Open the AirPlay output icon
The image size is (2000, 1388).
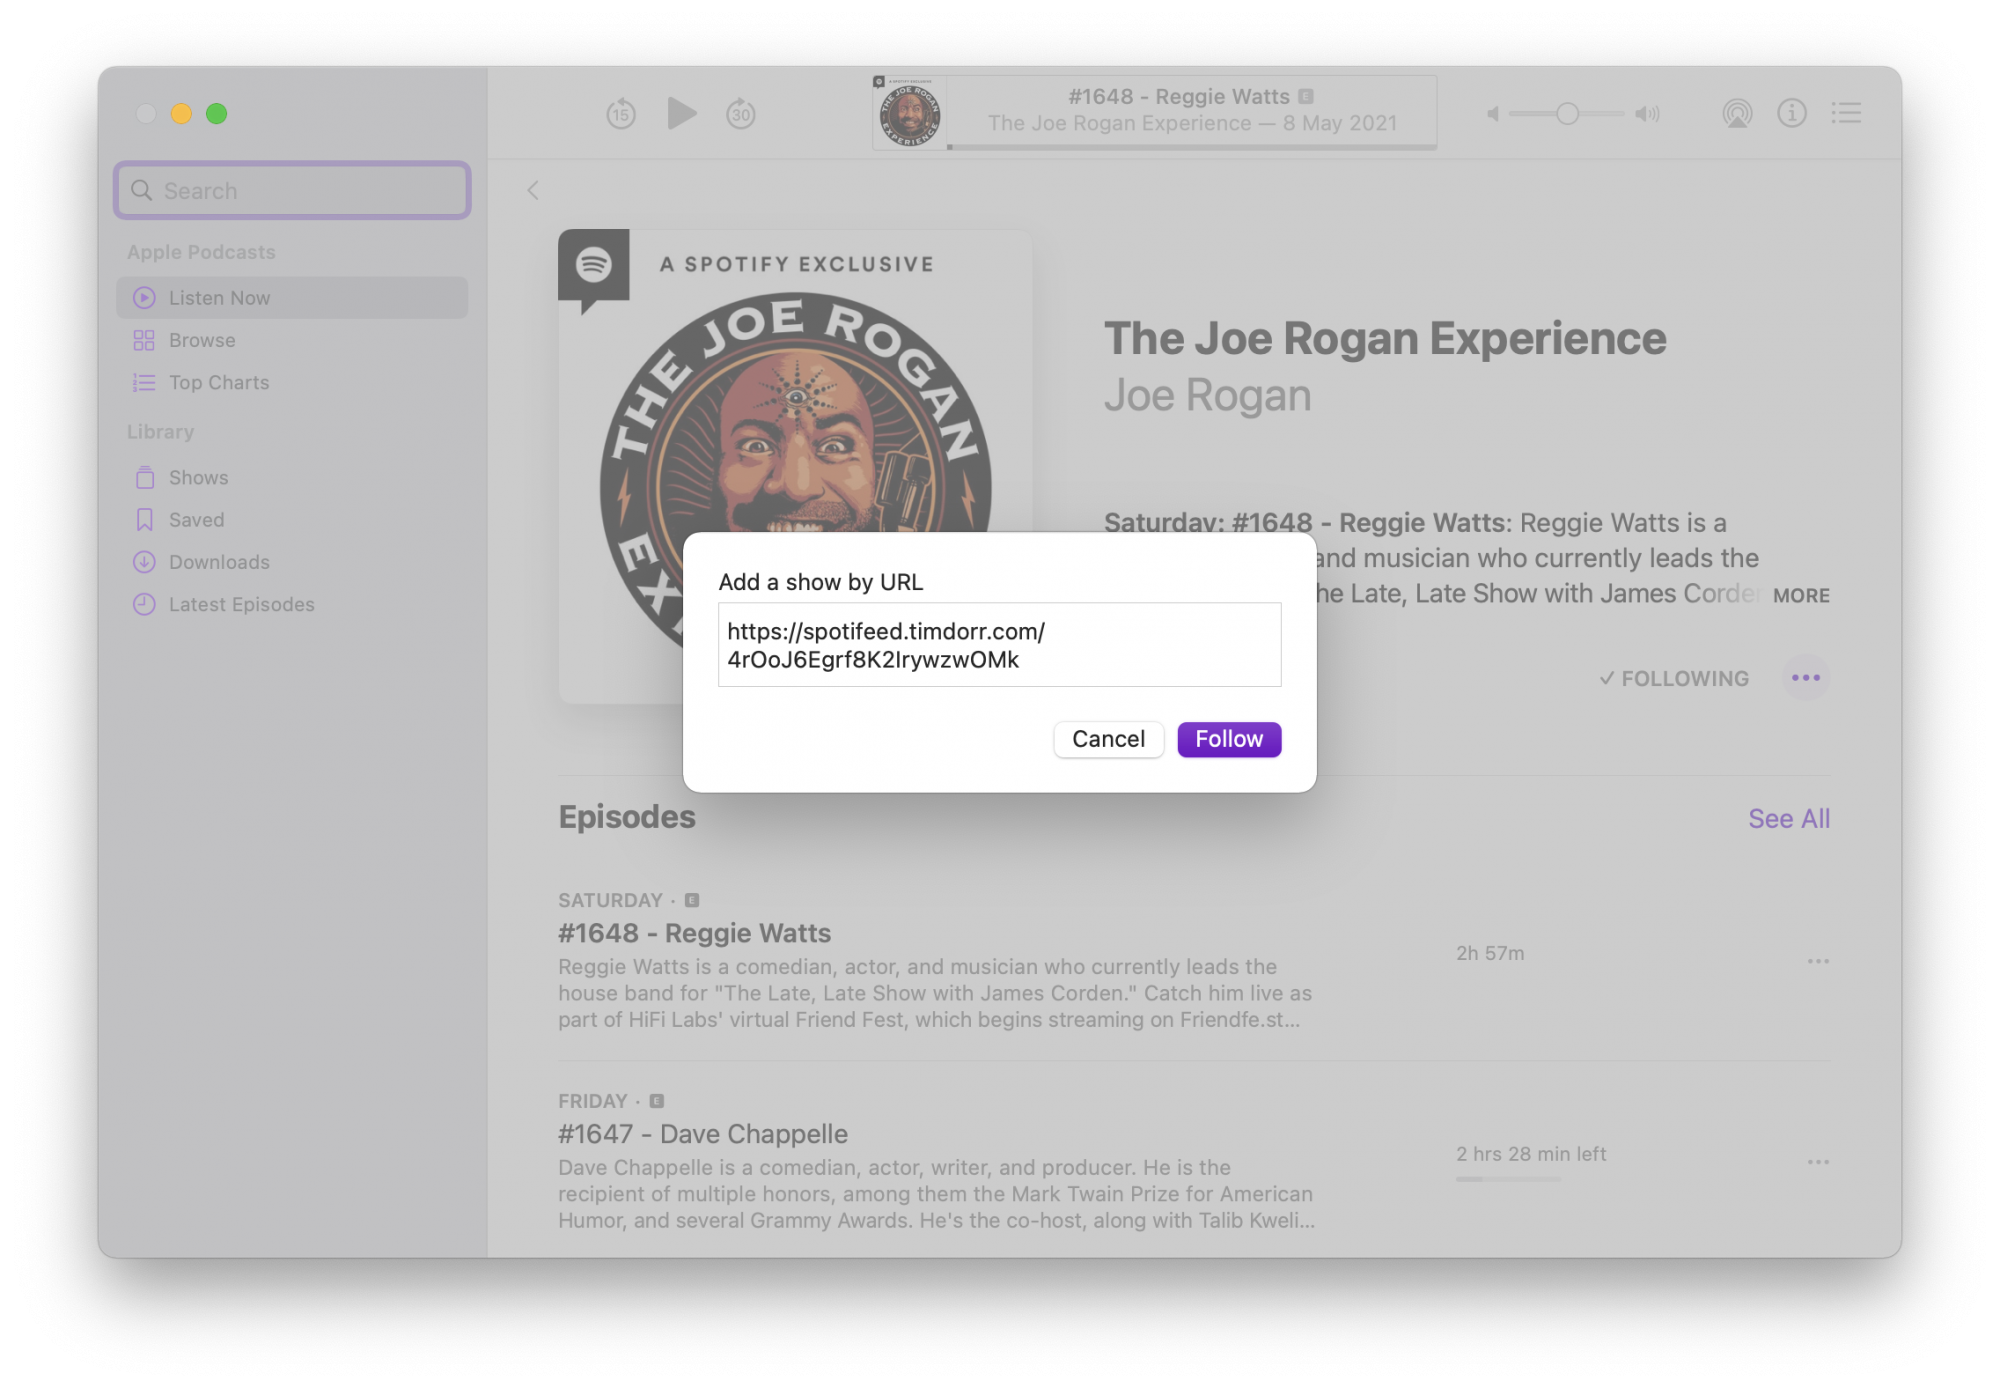1737,114
